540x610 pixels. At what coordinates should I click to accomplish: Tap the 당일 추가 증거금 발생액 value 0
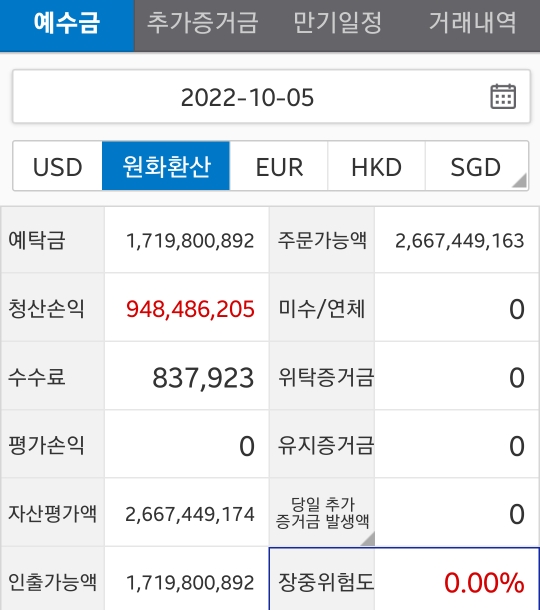click(x=517, y=514)
